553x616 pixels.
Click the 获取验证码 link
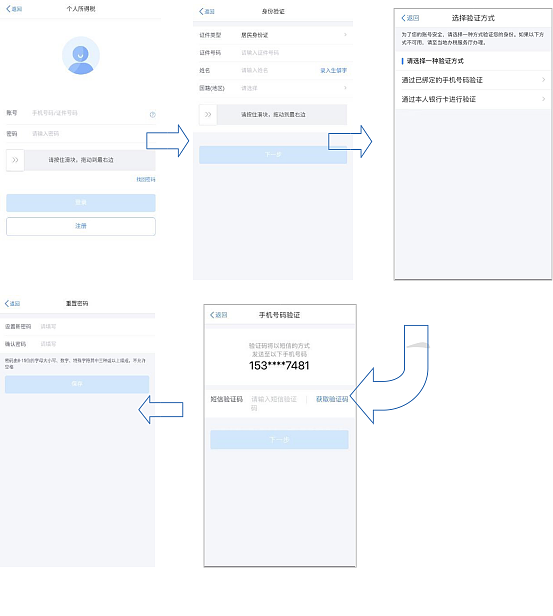coord(332,399)
